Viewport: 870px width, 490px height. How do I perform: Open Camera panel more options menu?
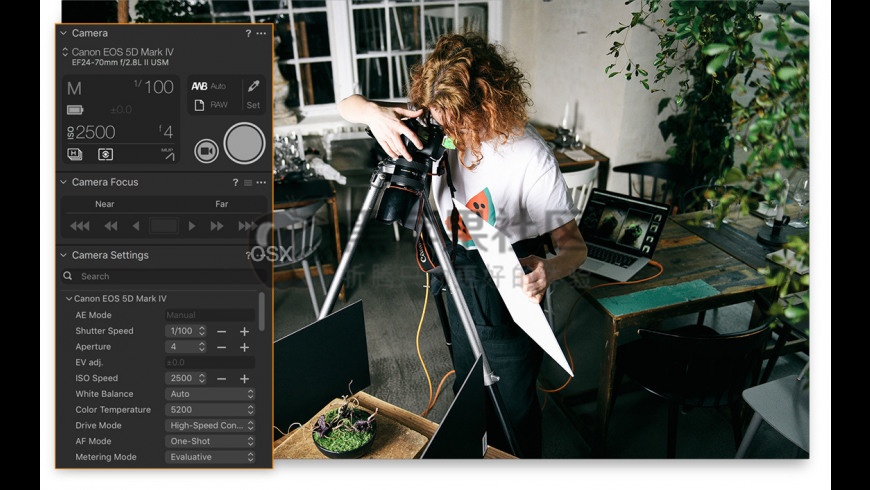tap(261, 33)
